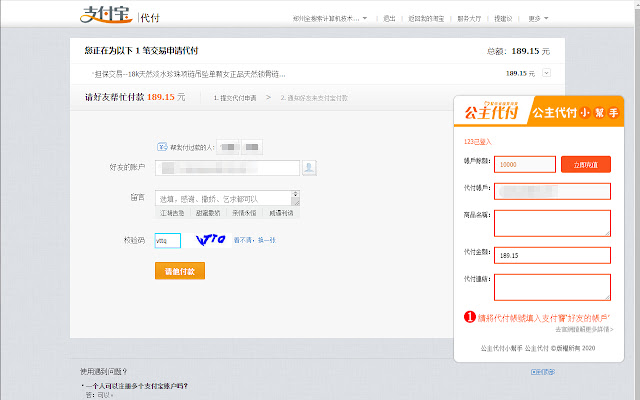Focus the 商品名称 product name textarea

point(552,223)
